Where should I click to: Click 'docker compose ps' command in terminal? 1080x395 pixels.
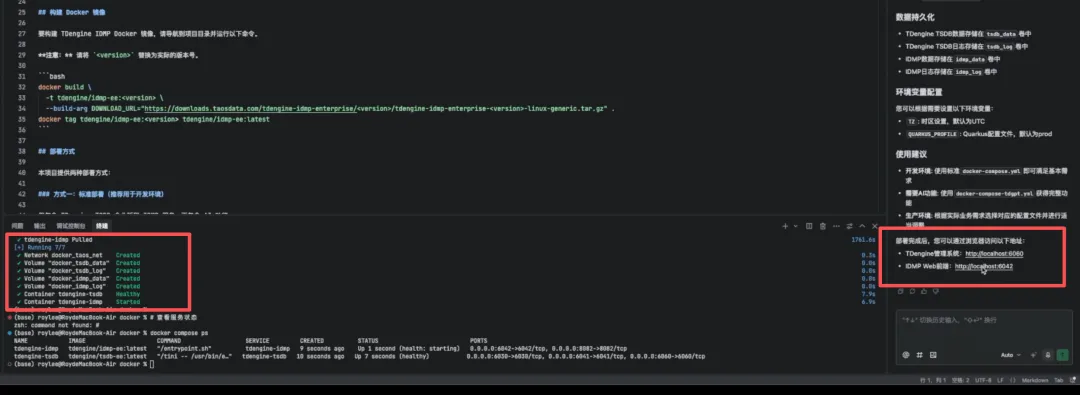(178, 332)
